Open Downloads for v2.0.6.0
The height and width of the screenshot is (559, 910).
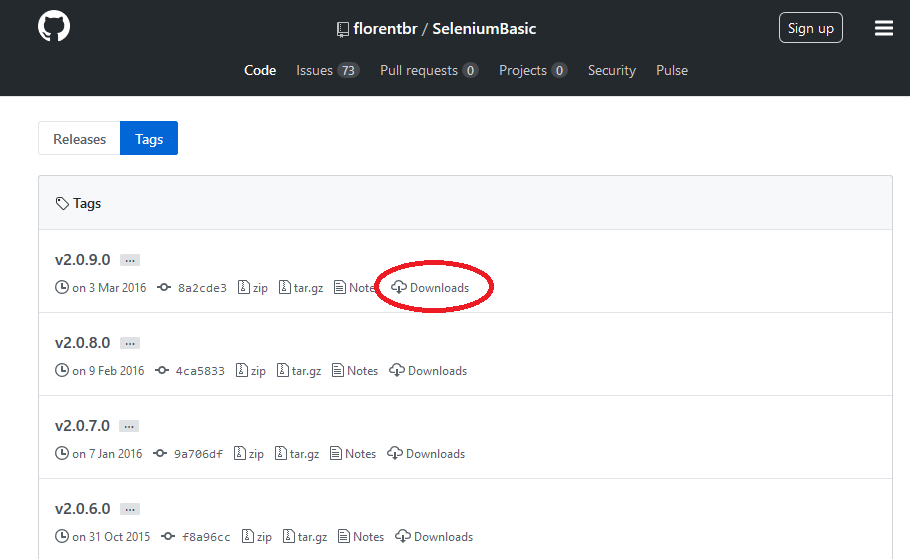(x=434, y=536)
